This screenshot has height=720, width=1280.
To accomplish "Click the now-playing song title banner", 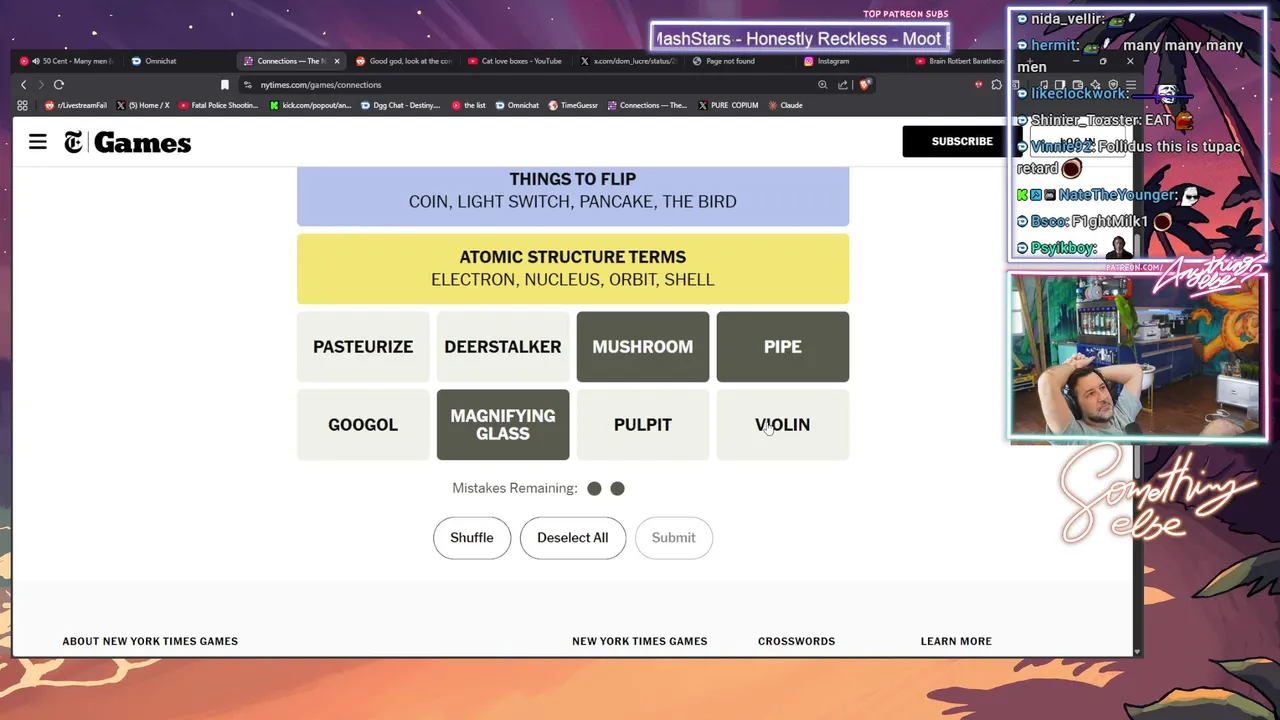I will (799, 38).
